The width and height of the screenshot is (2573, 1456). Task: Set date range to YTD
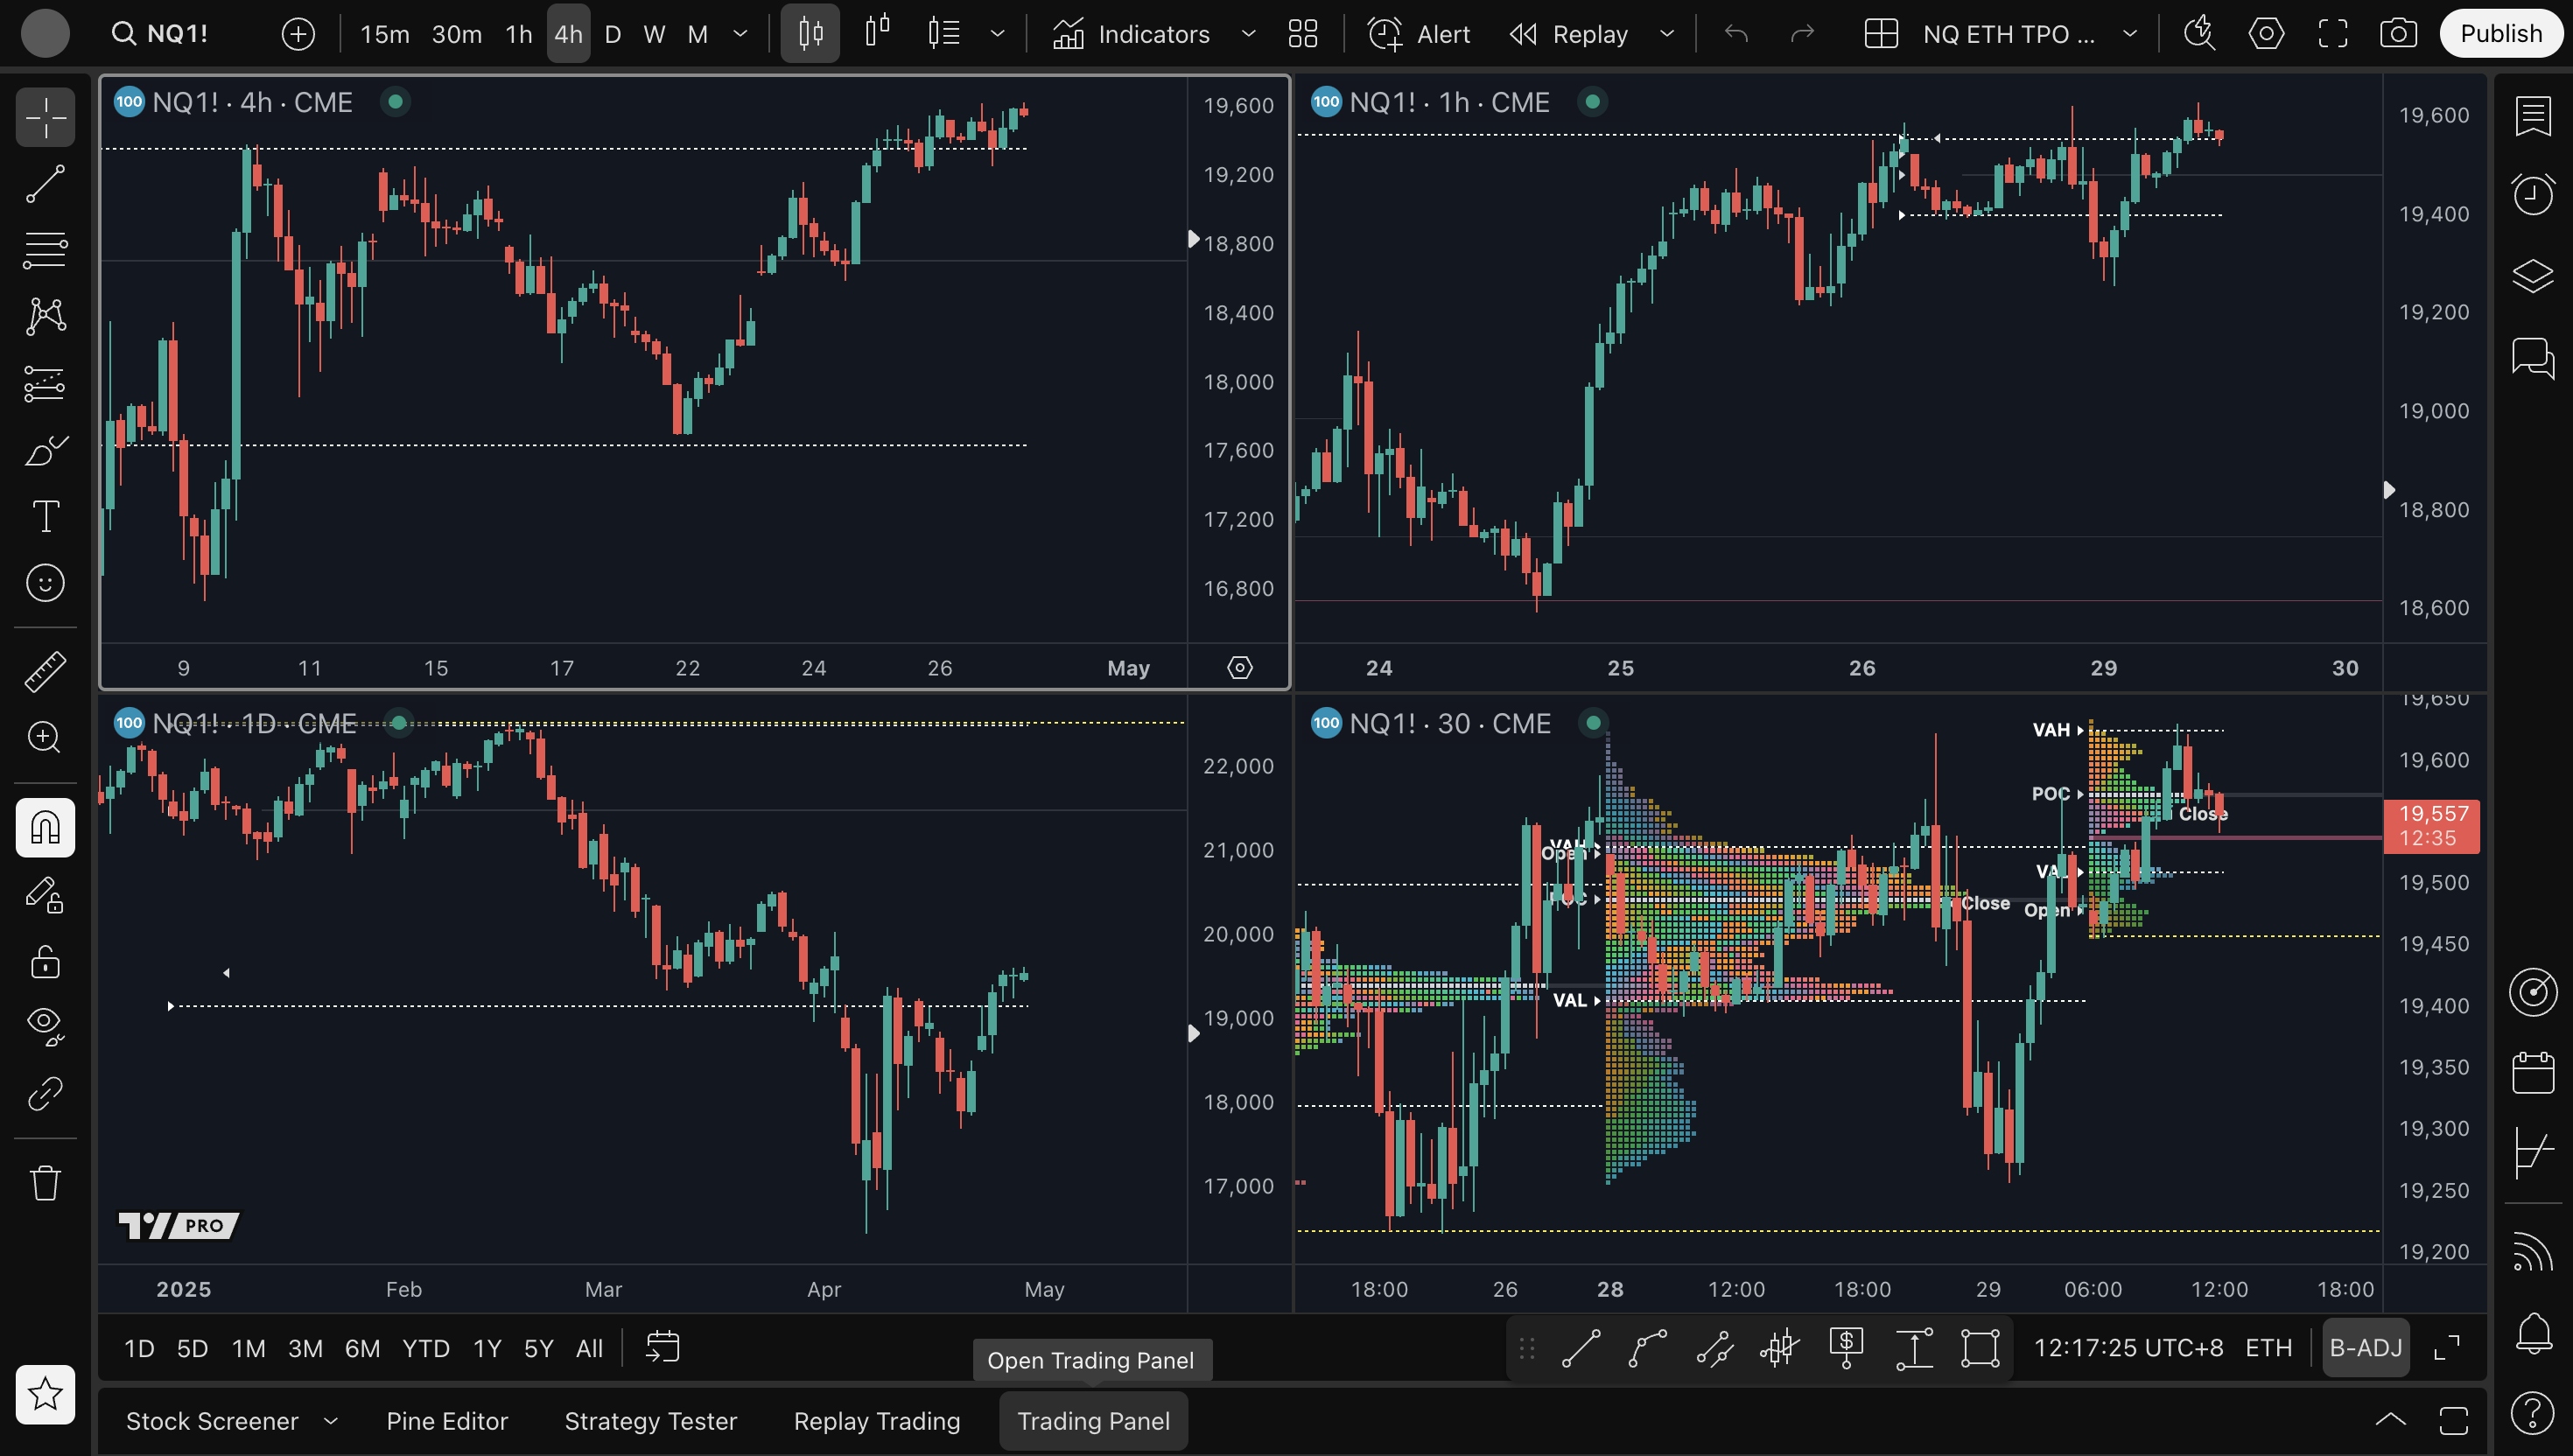click(x=425, y=1348)
